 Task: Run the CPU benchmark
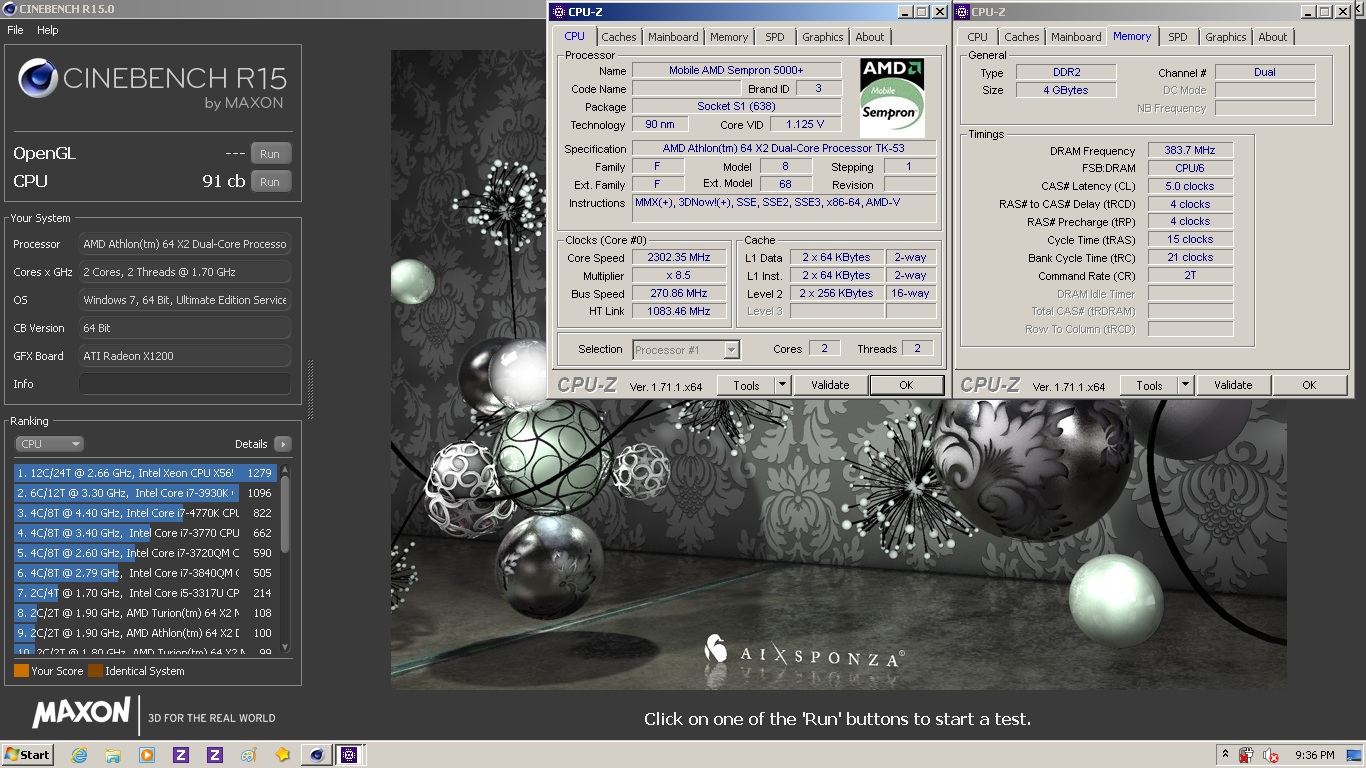pyautogui.click(x=270, y=182)
